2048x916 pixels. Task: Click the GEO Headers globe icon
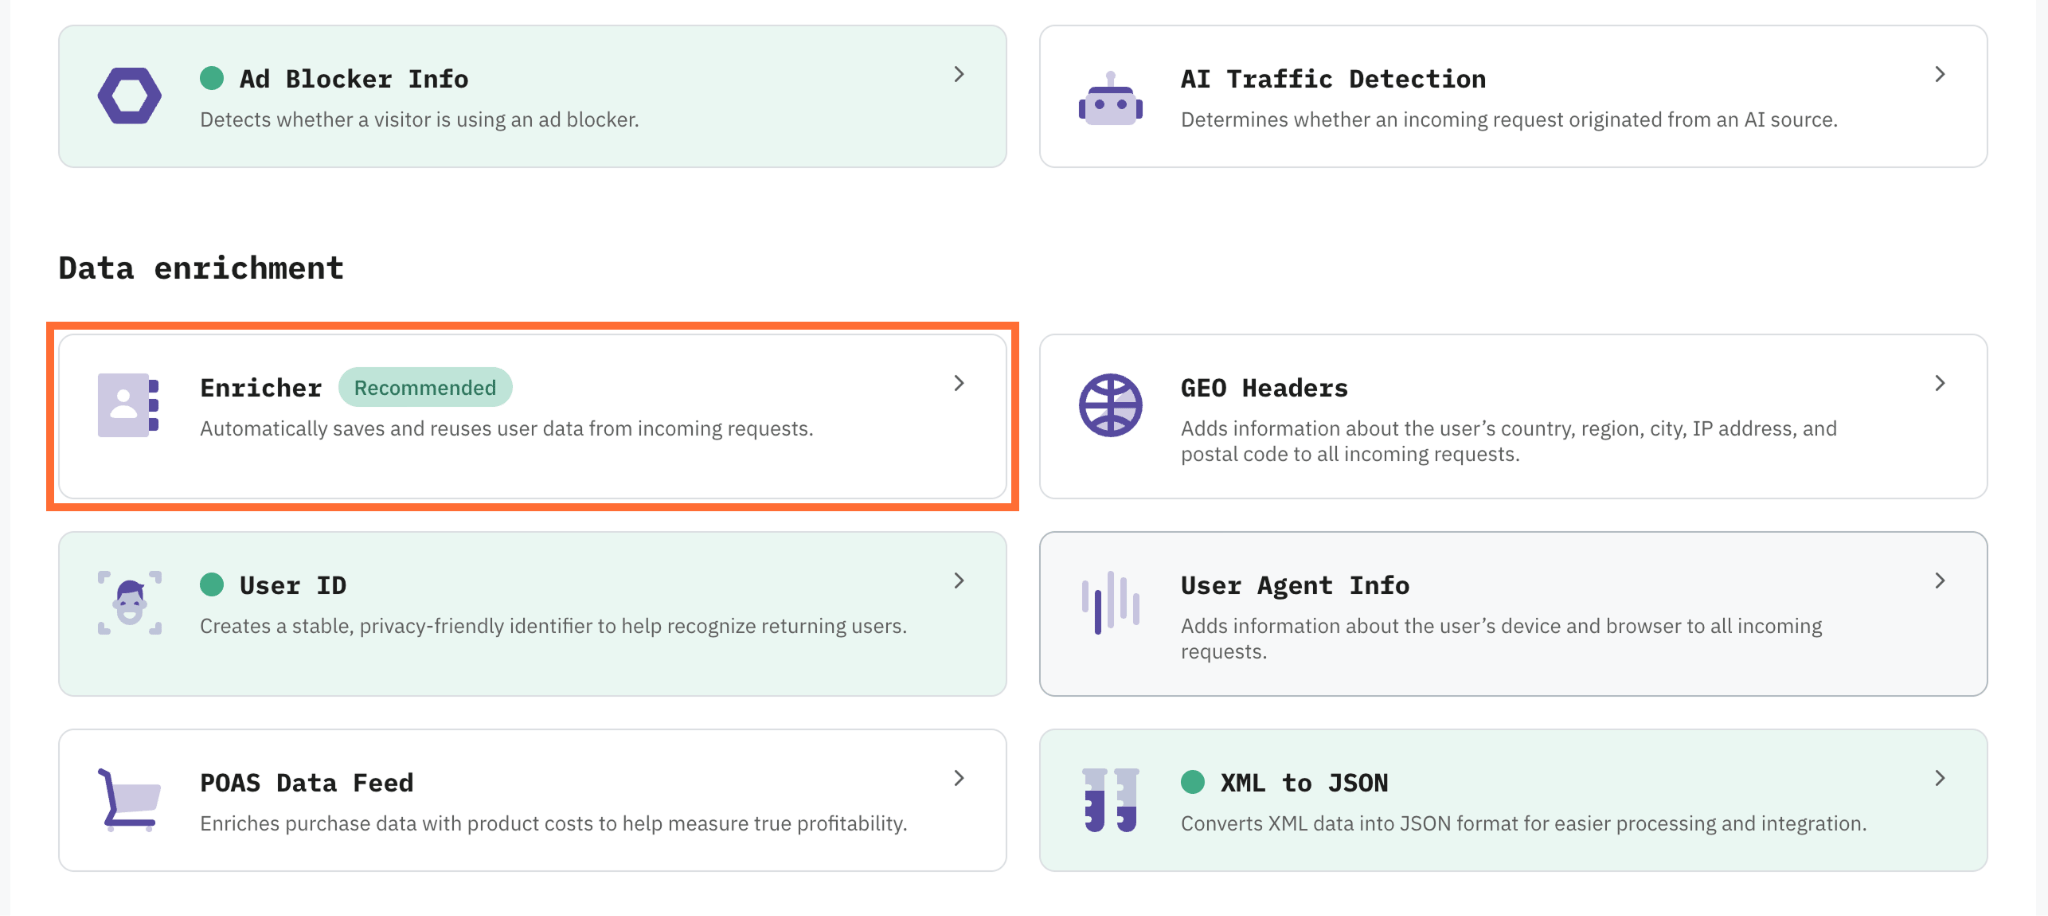(1111, 405)
